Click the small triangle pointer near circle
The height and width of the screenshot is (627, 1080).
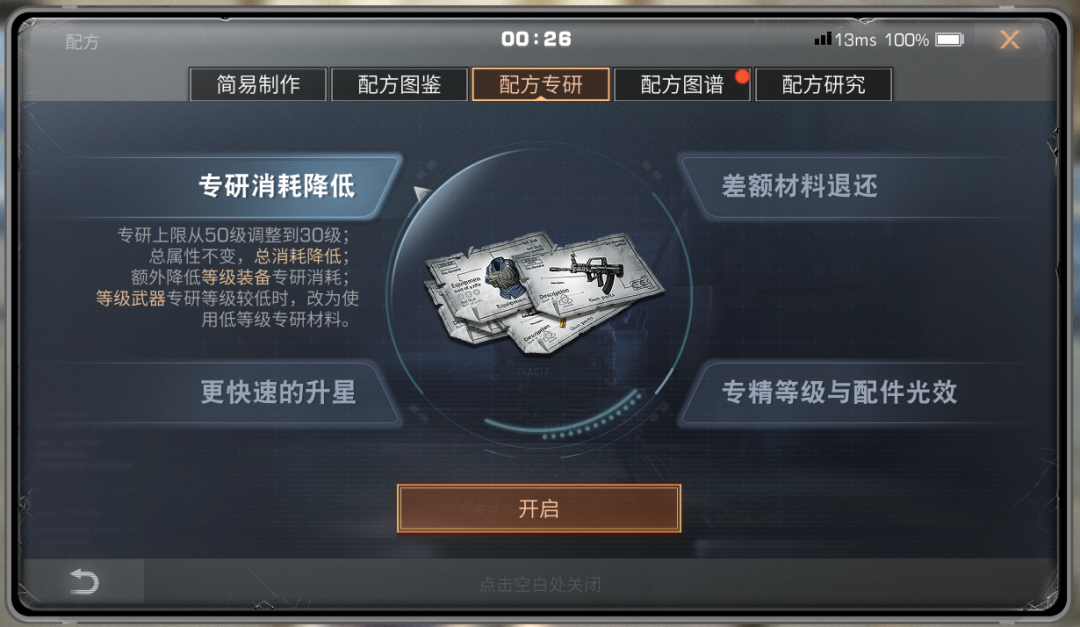(x=422, y=194)
